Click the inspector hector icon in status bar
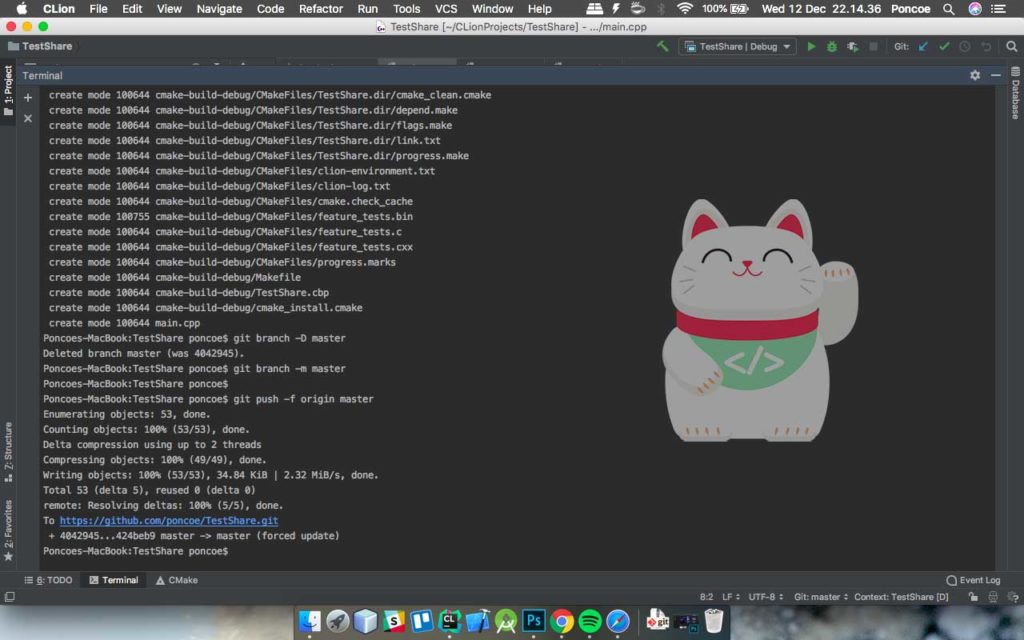The image size is (1024, 640). click(x=993, y=597)
